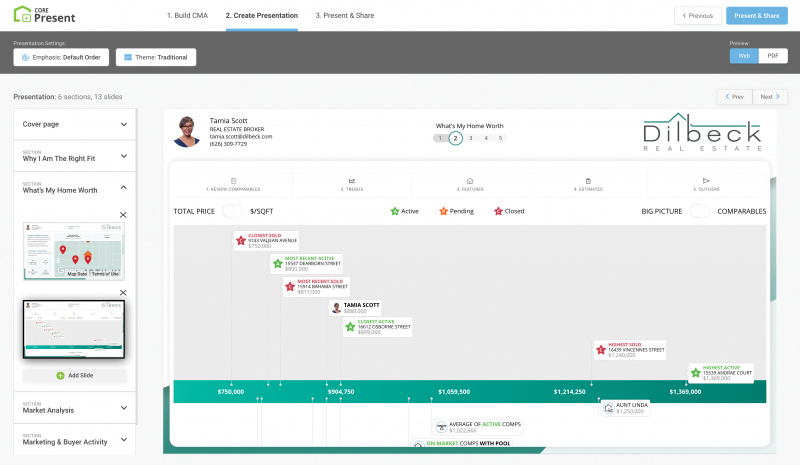Click the Theme layout icon
Screen dimensions: 800x465
(x=128, y=57)
